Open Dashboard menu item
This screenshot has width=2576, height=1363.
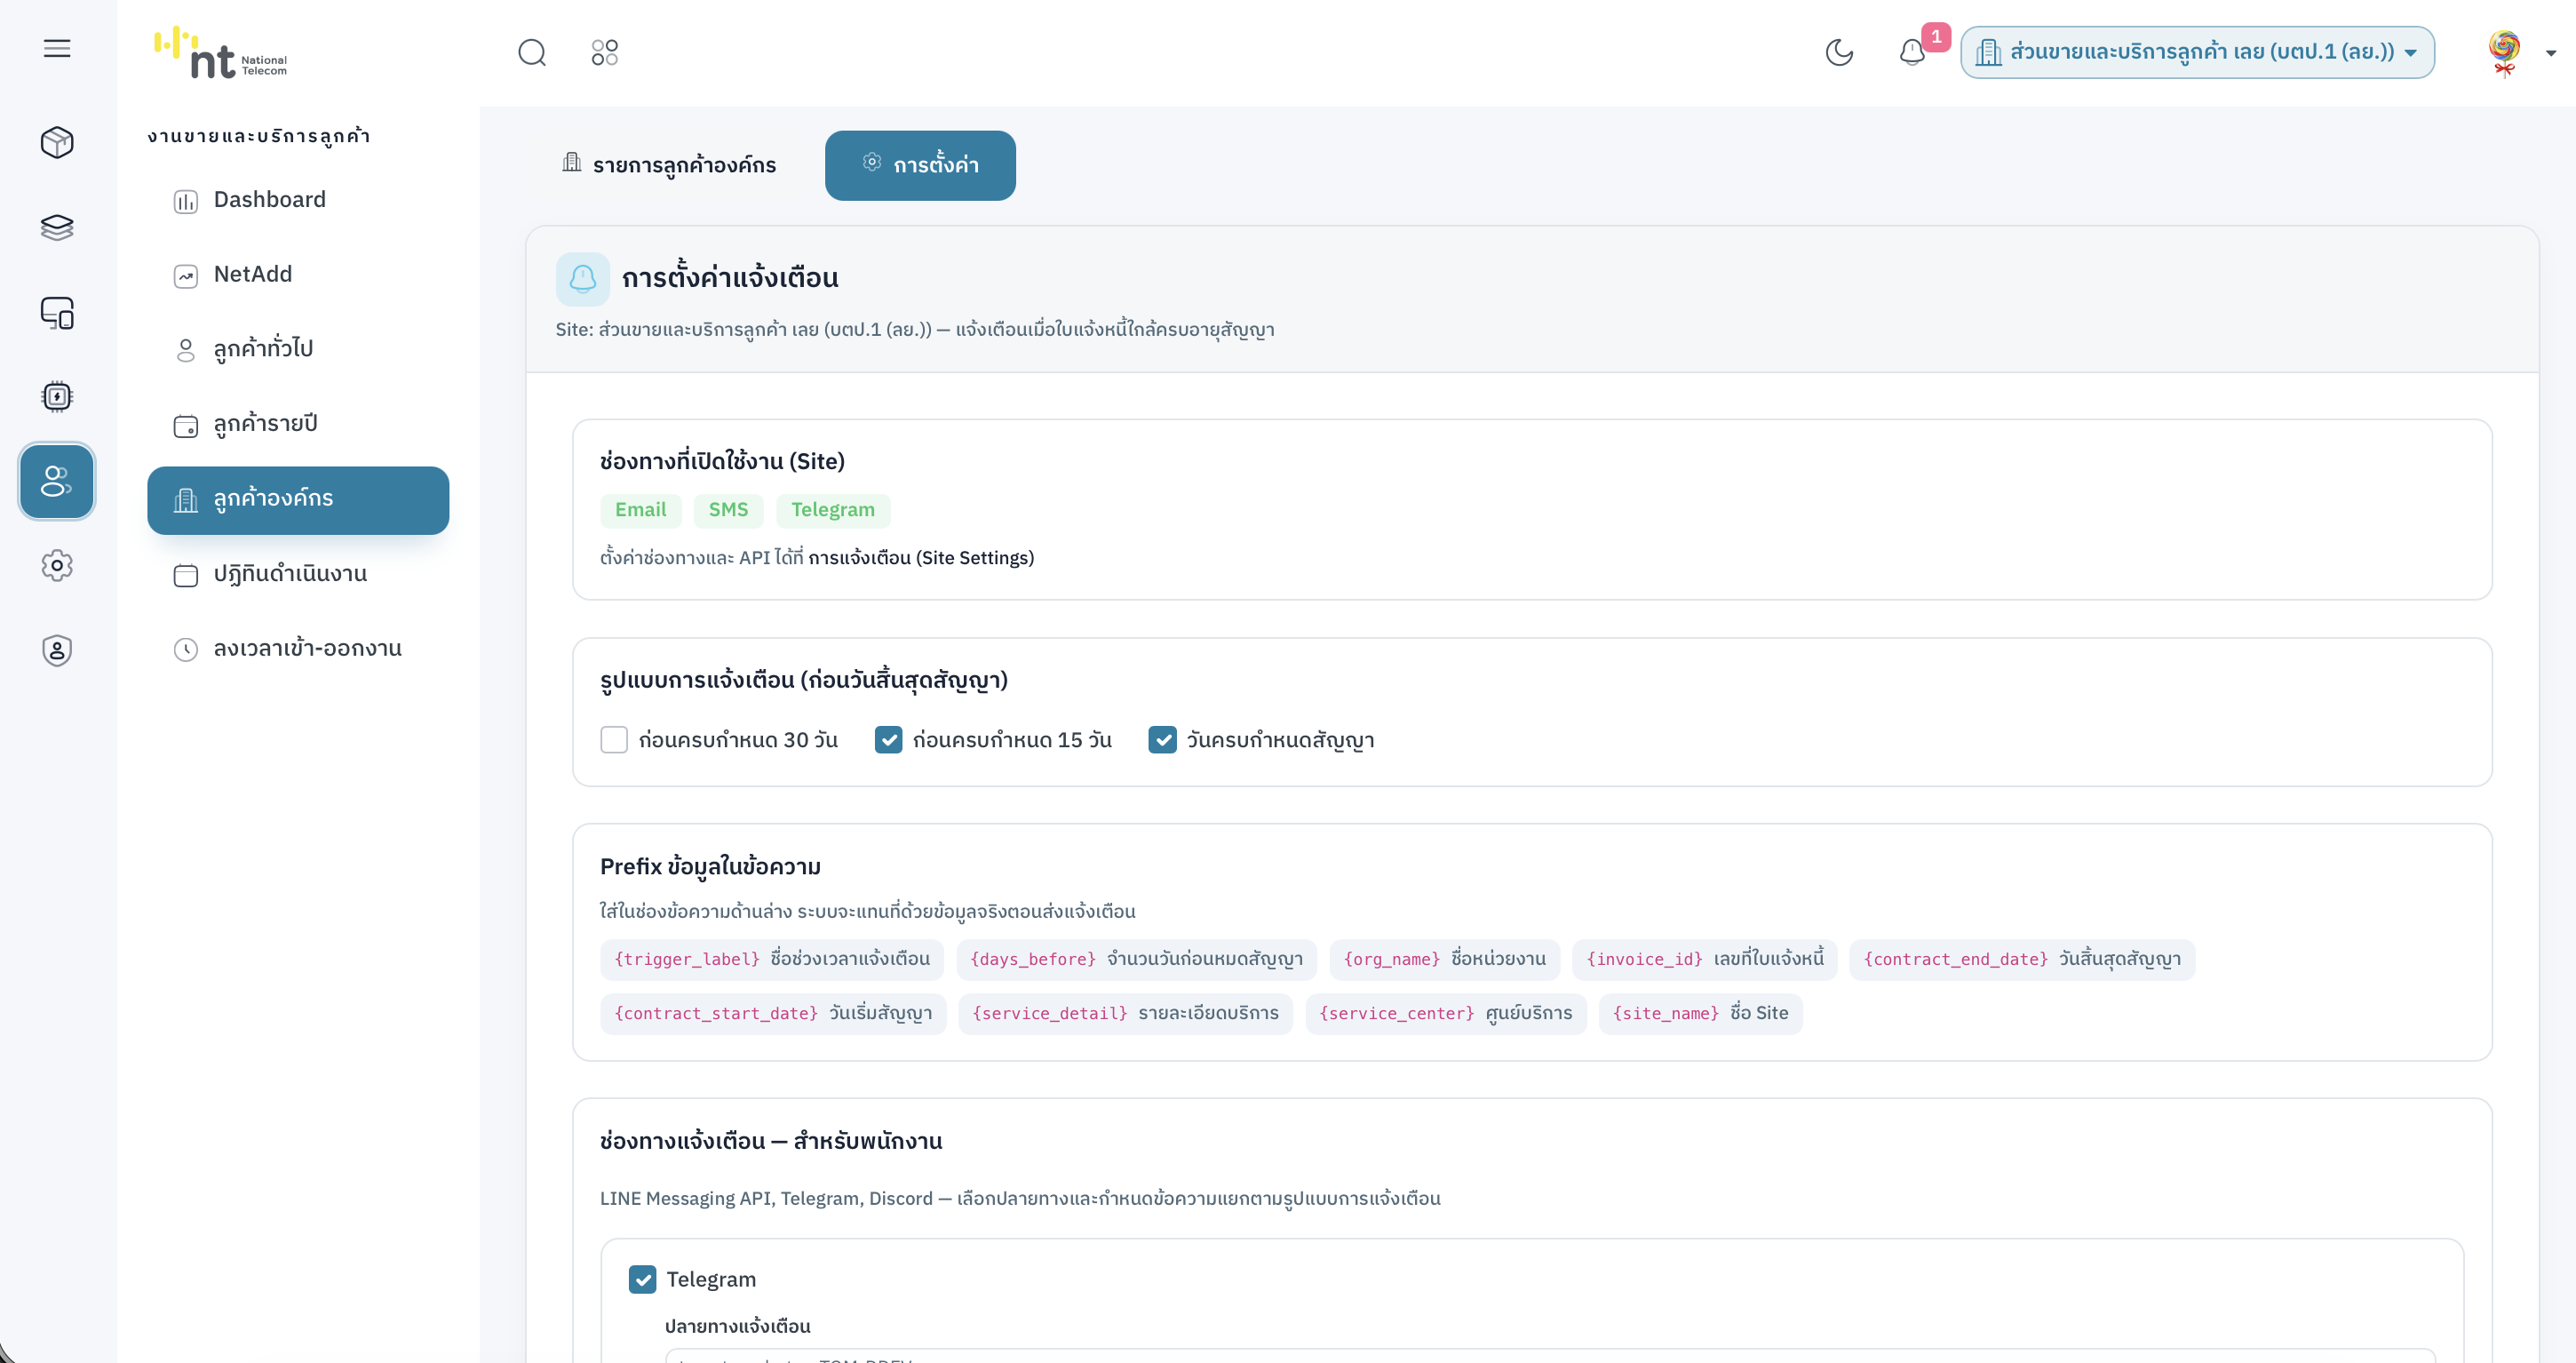click(298, 200)
